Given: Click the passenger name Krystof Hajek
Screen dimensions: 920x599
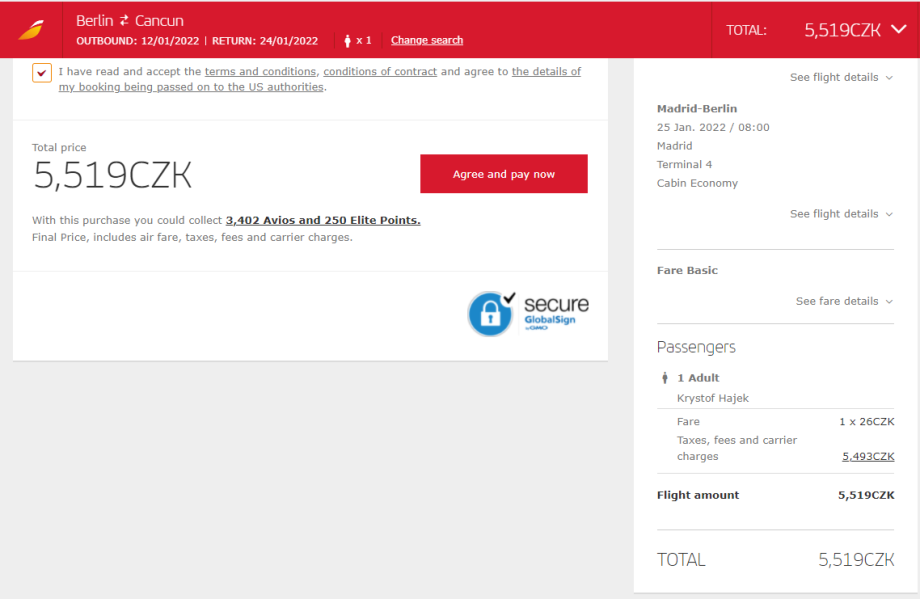Looking at the screenshot, I should pyautogui.click(x=713, y=398).
